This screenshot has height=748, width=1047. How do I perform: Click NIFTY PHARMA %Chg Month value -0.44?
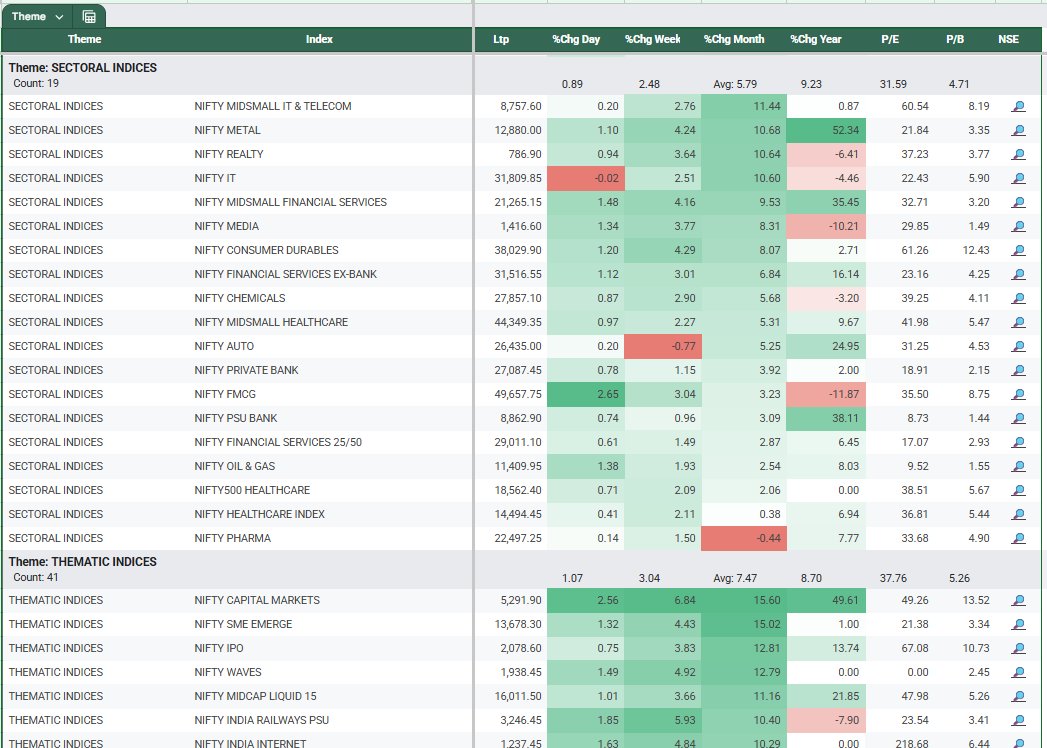pyautogui.click(x=744, y=538)
